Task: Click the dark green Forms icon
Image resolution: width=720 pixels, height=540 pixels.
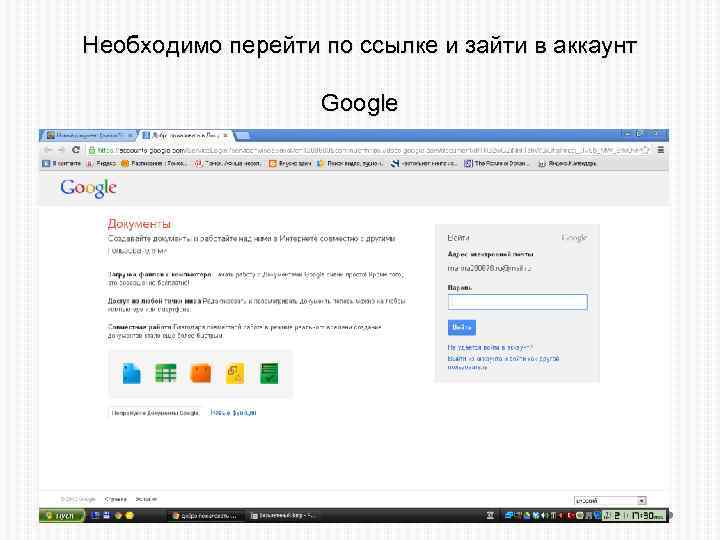Action: click(269, 373)
